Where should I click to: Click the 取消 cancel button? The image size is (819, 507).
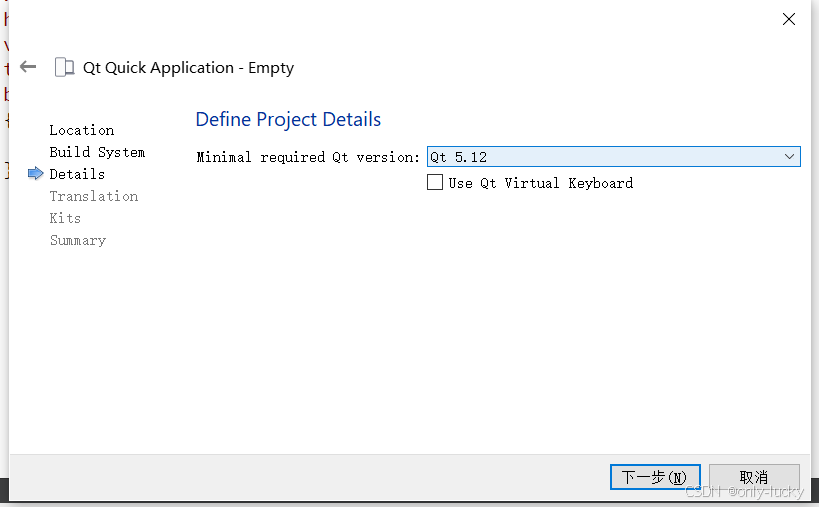(x=754, y=477)
